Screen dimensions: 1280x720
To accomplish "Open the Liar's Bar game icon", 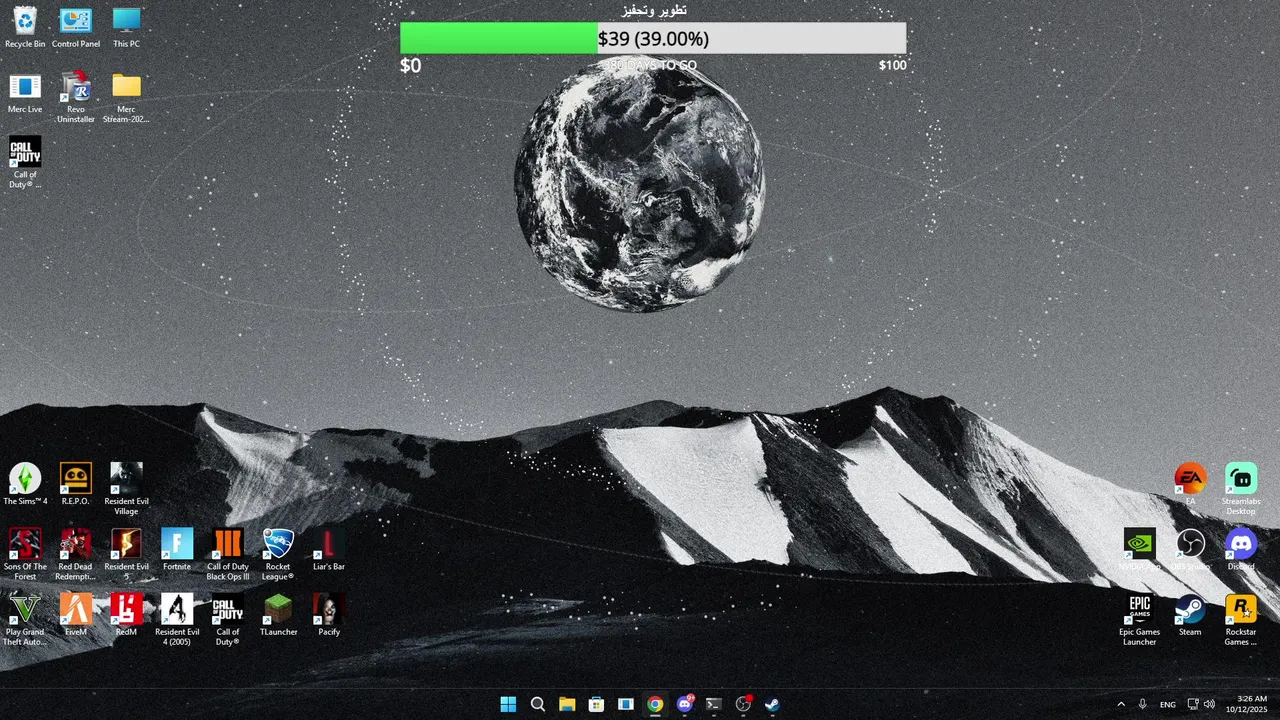I will 329,549.
